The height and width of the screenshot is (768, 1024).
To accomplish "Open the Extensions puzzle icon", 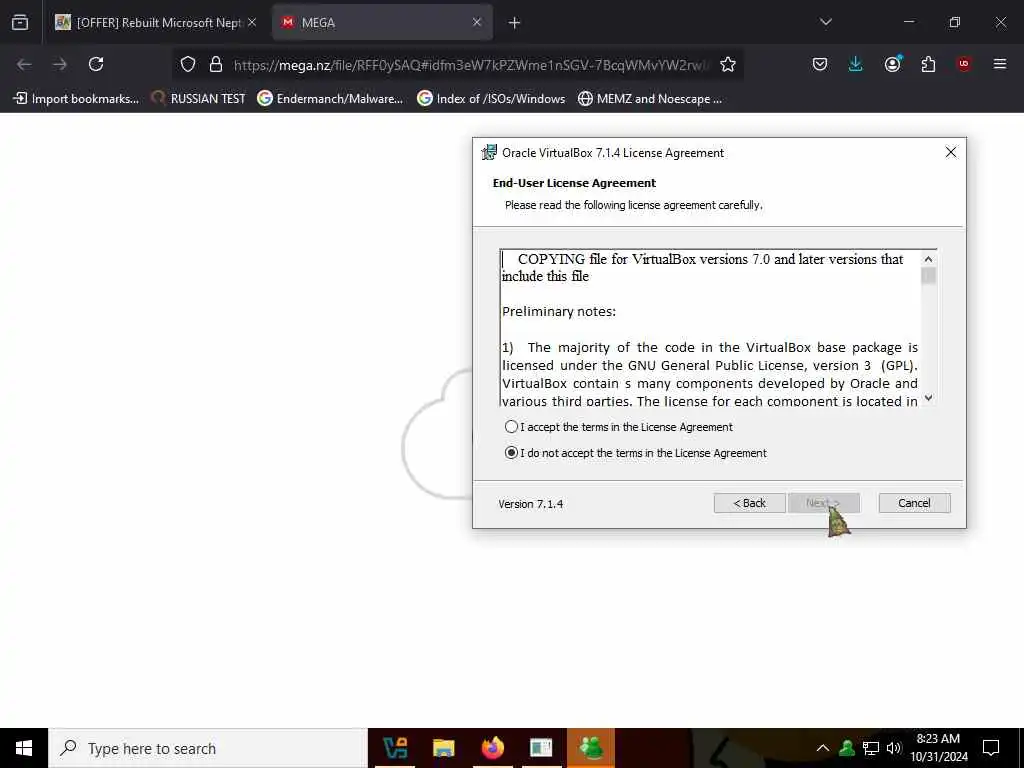I will coord(928,64).
